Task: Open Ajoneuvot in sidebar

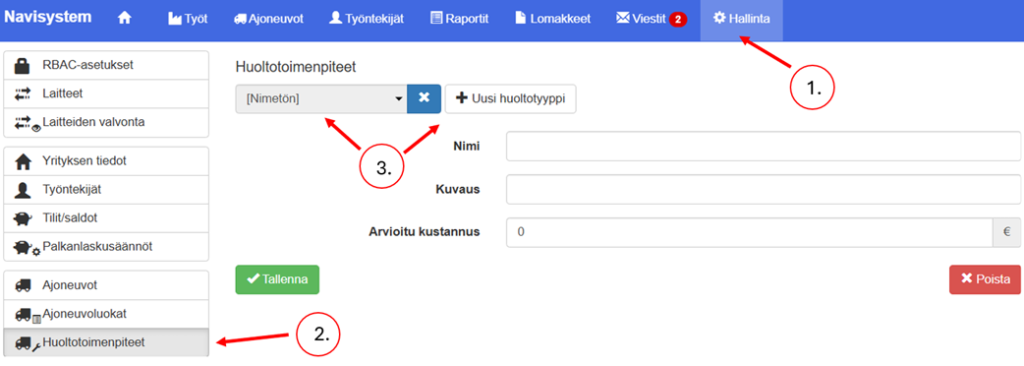Action: click(106, 285)
